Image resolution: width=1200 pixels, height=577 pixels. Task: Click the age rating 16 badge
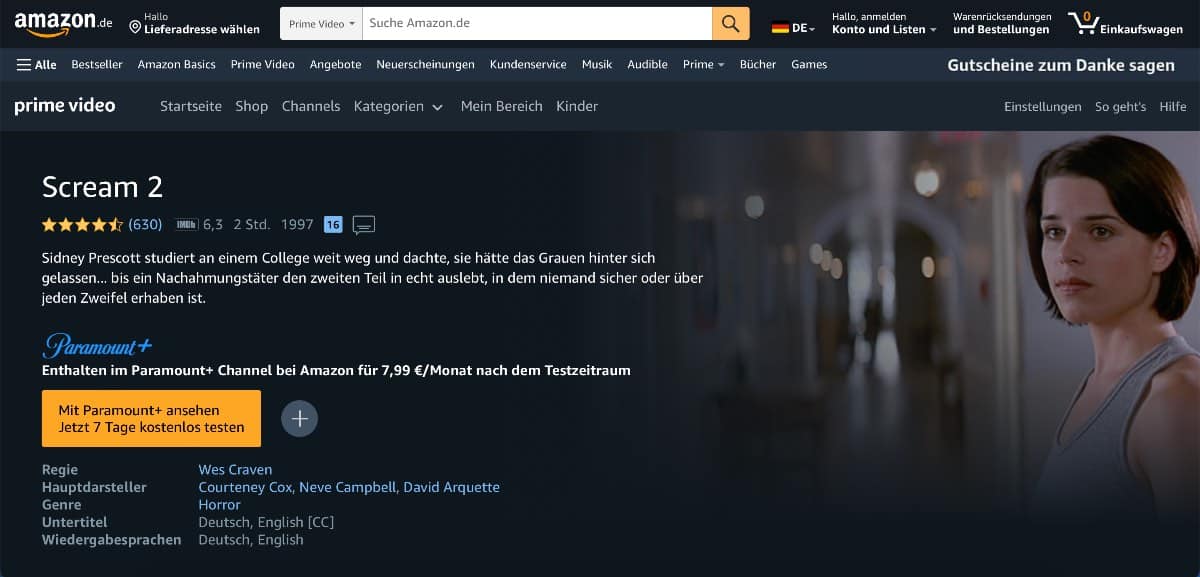tap(333, 224)
